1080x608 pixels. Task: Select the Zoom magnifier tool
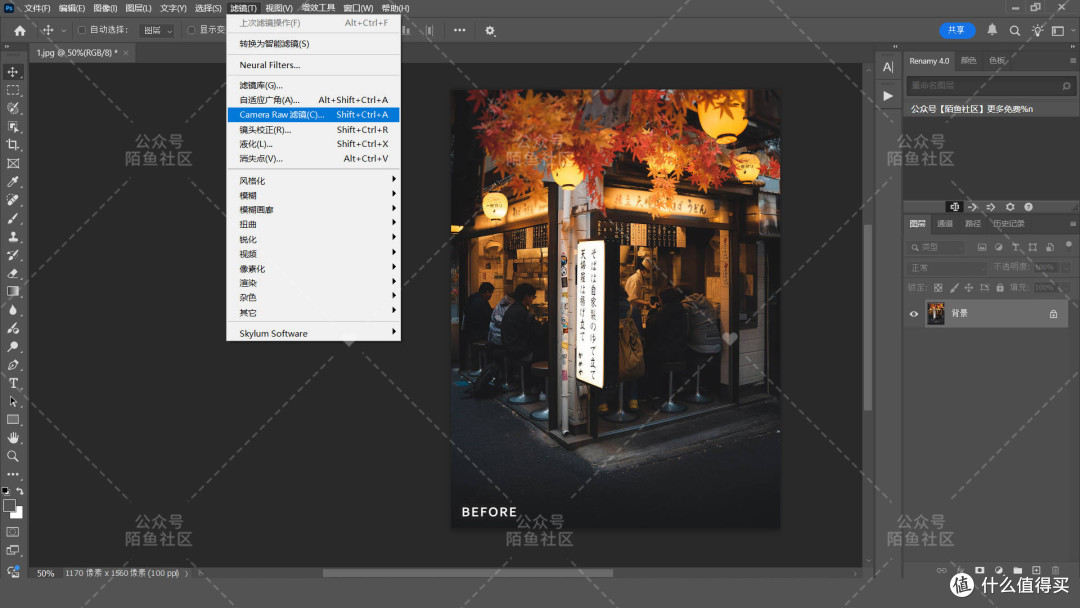tap(13, 456)
